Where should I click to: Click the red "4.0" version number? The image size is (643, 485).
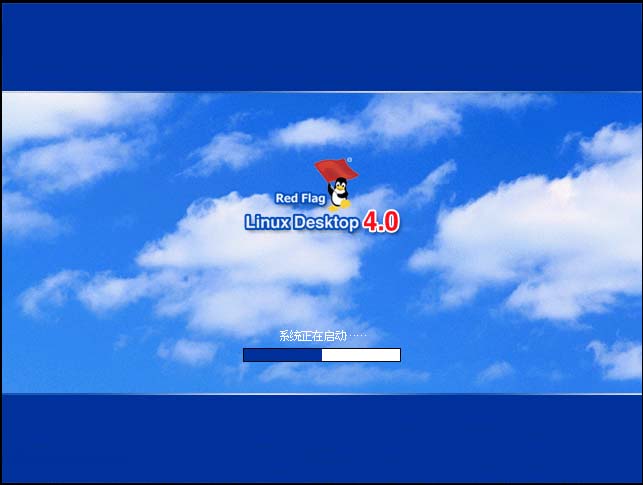point(381,222)
